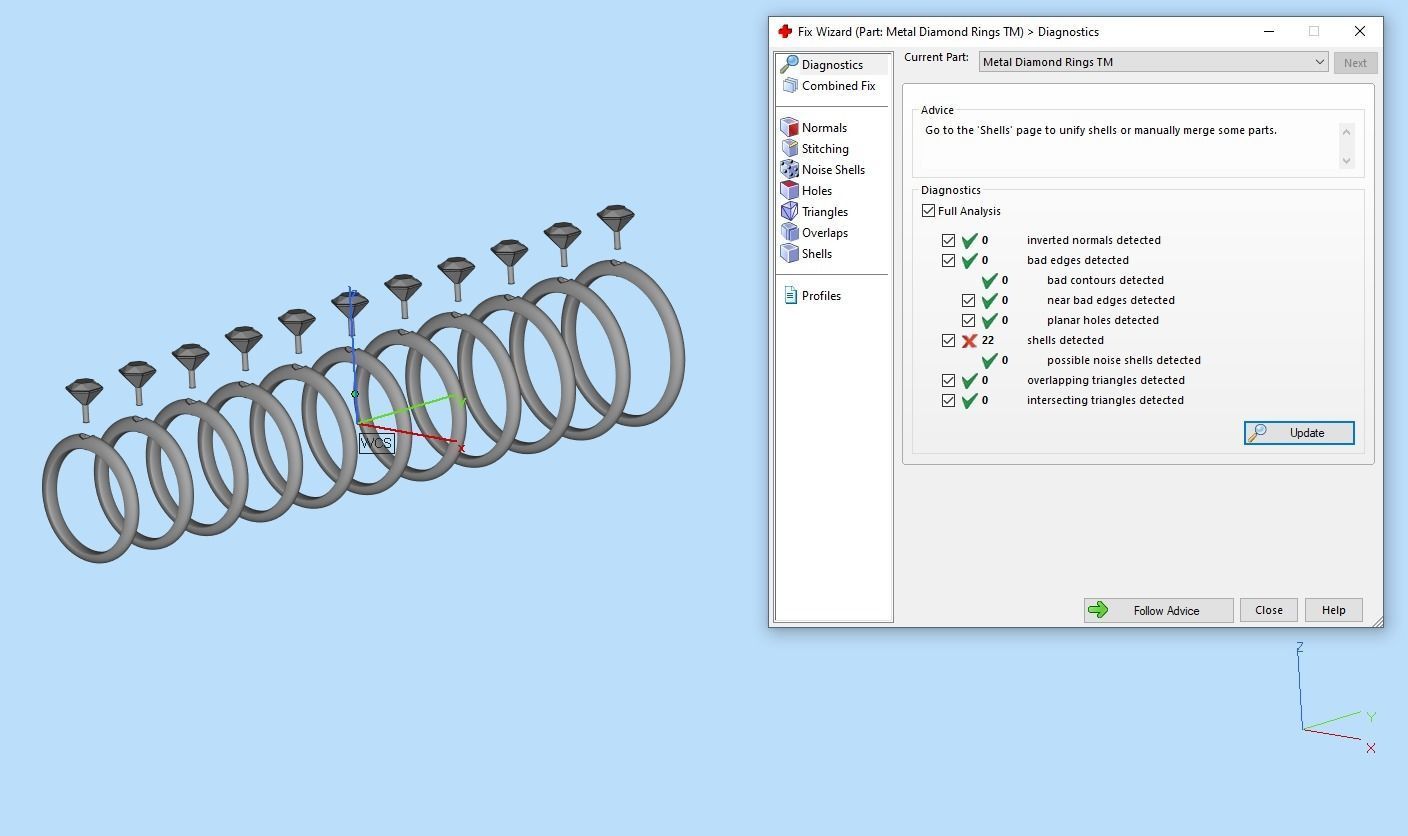Viewport: 1408px width, 836px height.
Task: Toggle near bad edges detected checkbox
Action: tap(969, 301)
